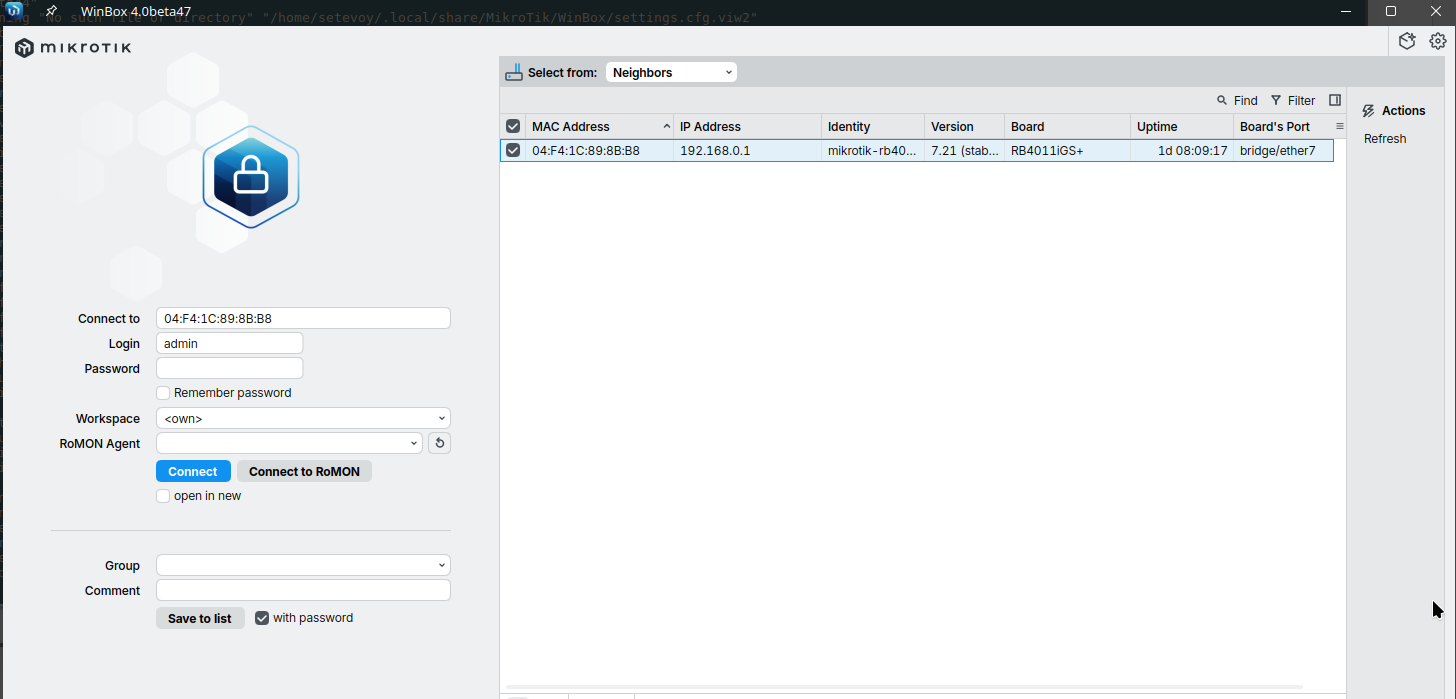Screen dimensions: 1456x699
Task: Expand the Workspace dropdown
Action: [303, 418]
